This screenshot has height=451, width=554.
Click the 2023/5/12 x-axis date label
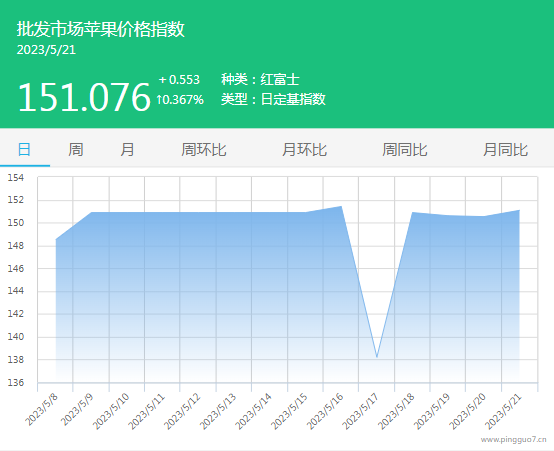(182, 411)
